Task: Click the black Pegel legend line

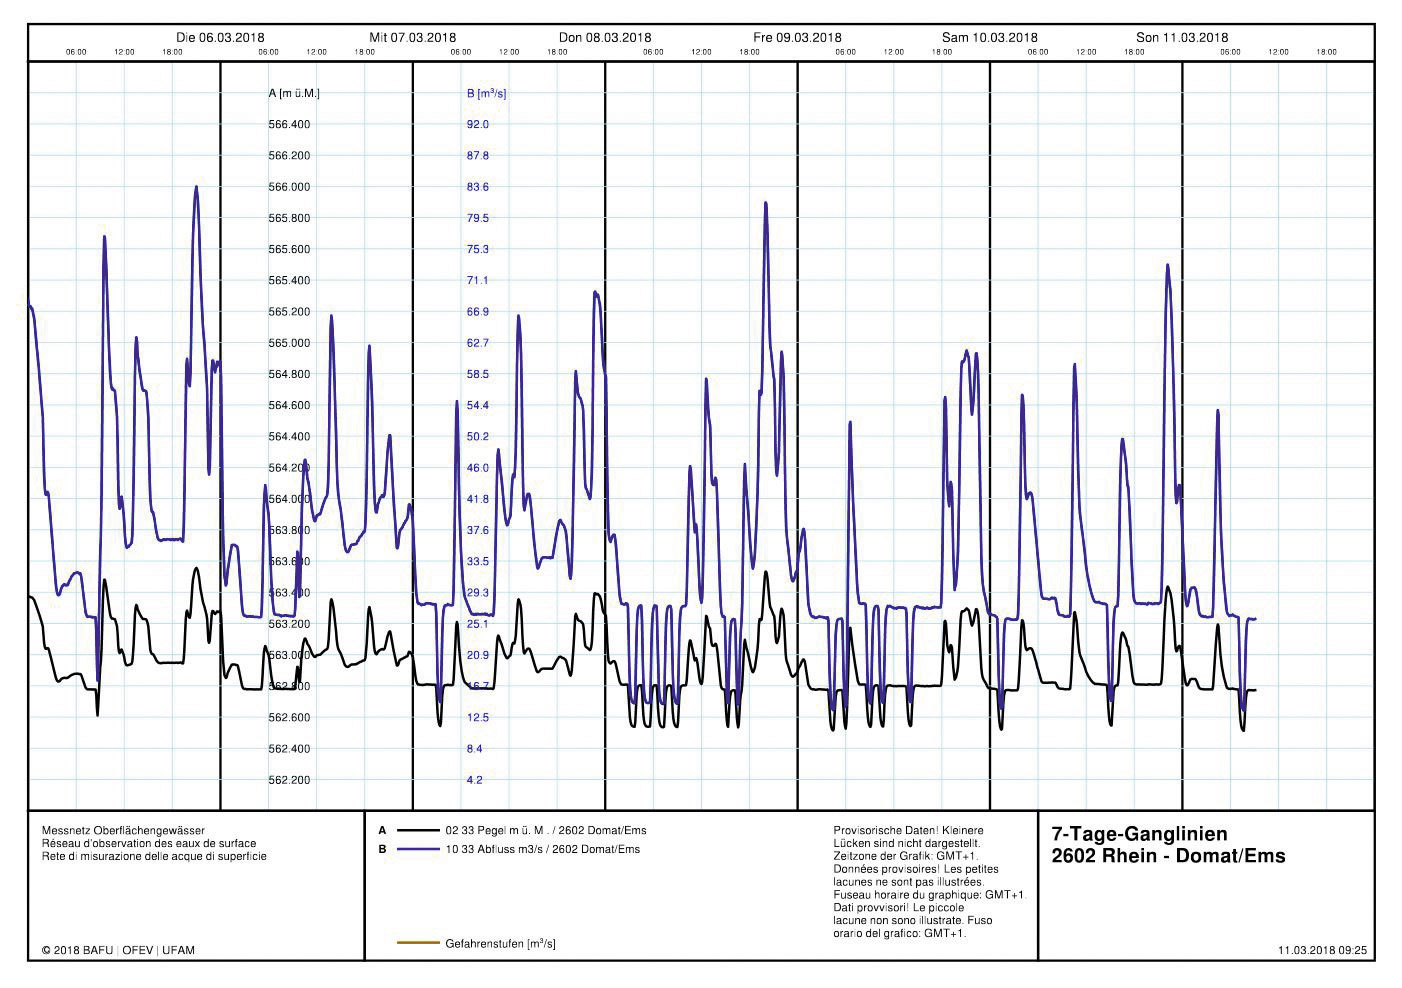Action: pos(418,831)
